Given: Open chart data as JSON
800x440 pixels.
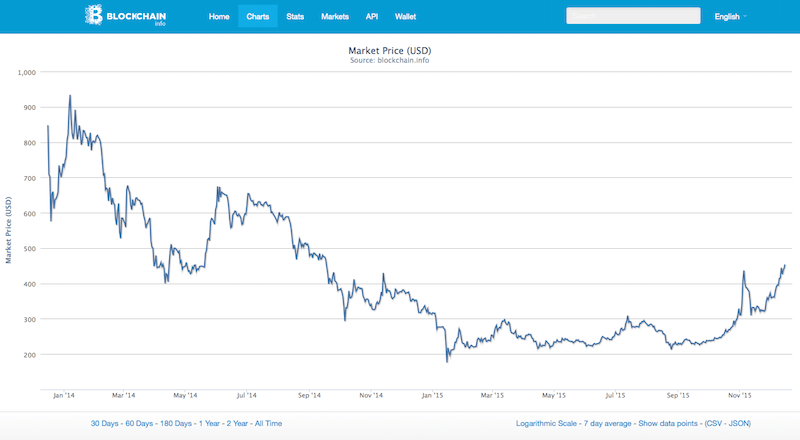Looking at the screenshot, I should coord(738,423).
